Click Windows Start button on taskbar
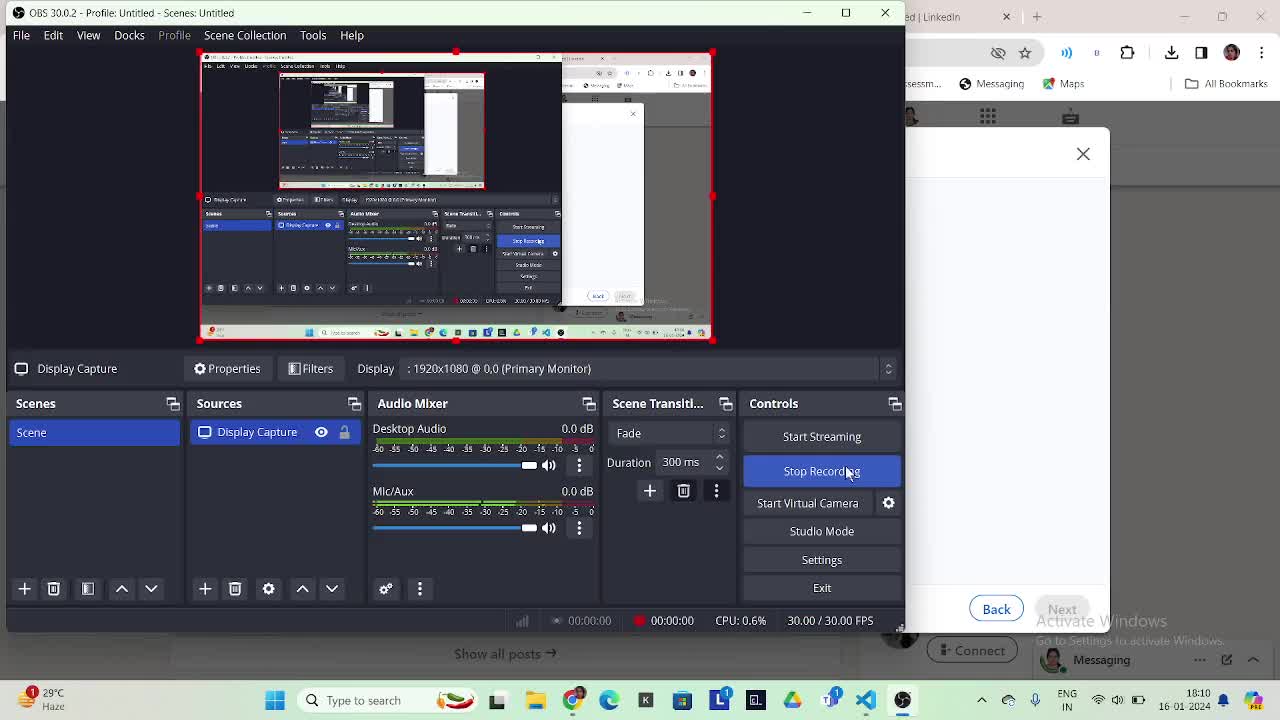 pyautogui.click(x=275, y=700)
